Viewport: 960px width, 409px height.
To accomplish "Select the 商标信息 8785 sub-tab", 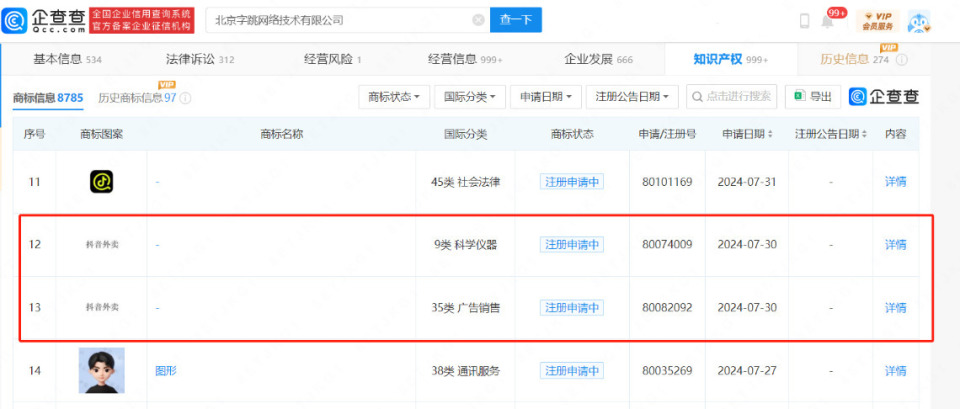I will pos(48,97).
